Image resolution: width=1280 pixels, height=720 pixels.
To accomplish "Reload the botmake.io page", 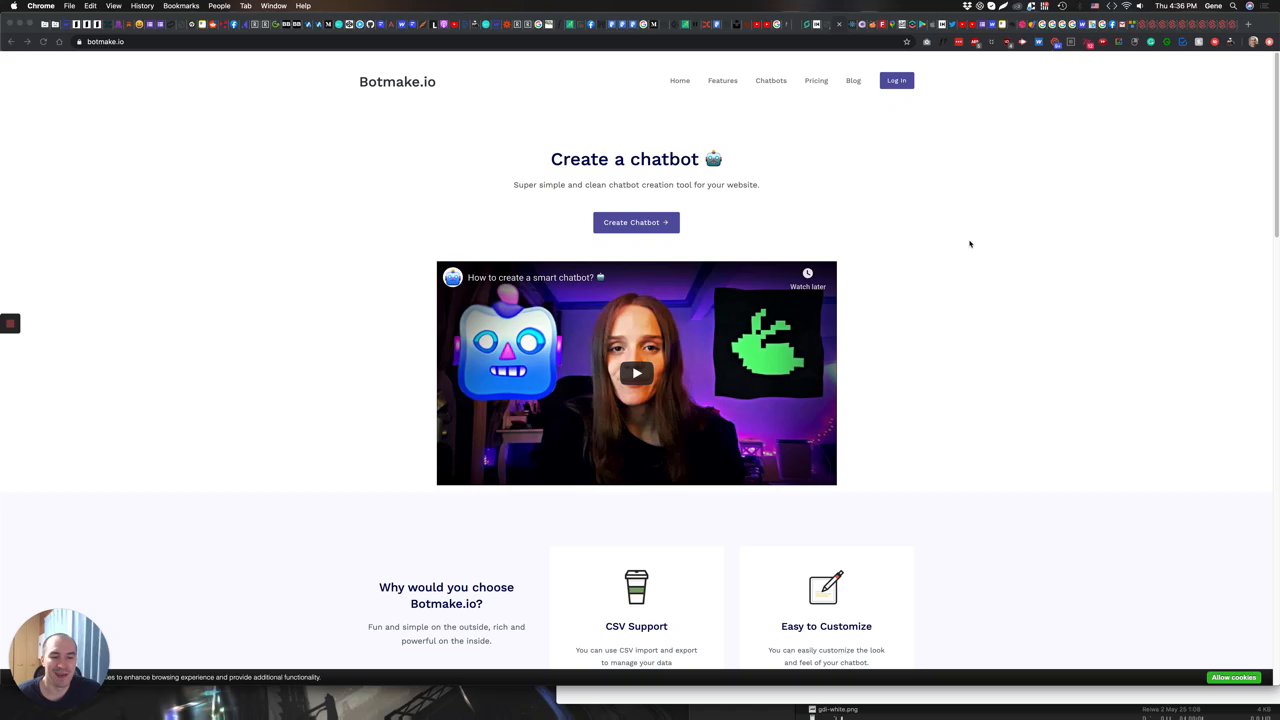I will (x=43, y=41).
